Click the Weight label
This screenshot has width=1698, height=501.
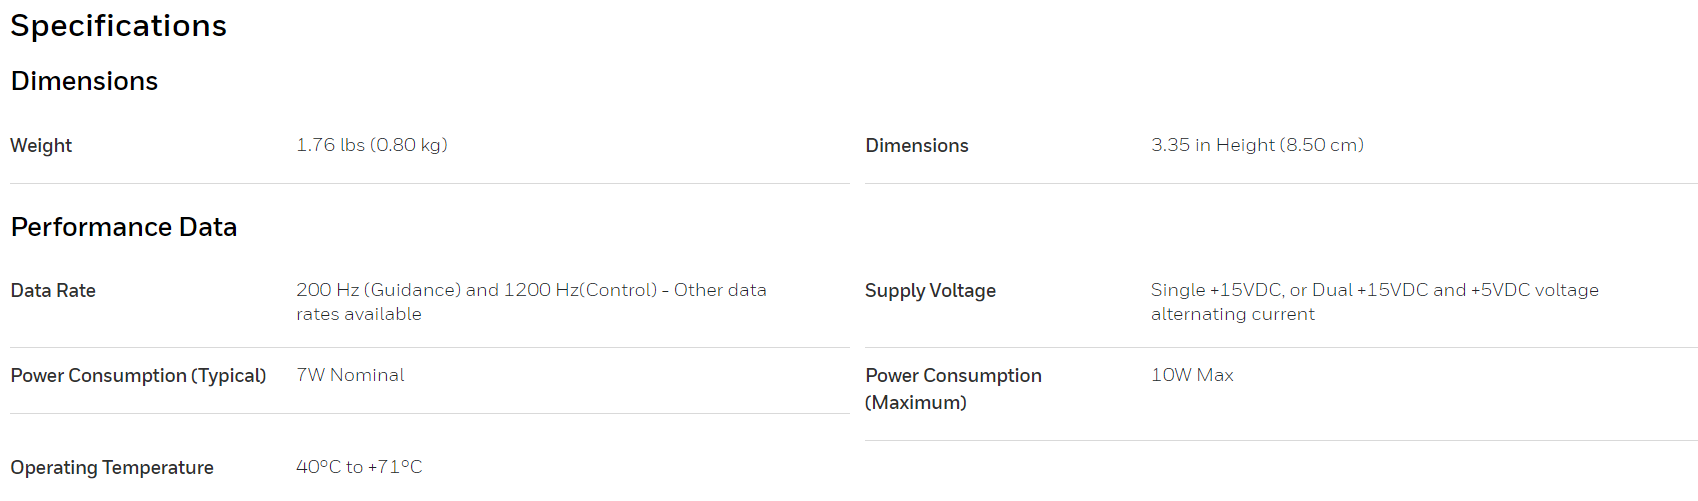click(41, 146)
